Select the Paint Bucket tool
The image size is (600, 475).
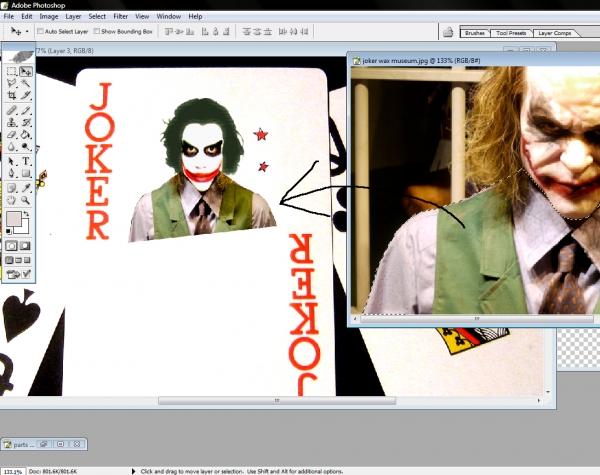26,134
